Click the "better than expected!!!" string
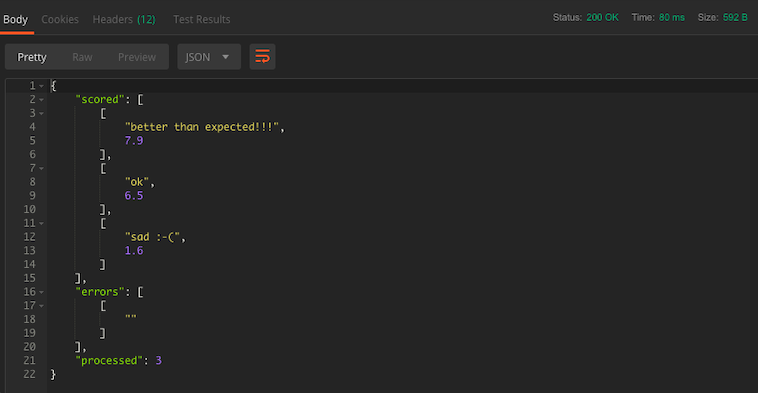 click(x=202, y=127)
